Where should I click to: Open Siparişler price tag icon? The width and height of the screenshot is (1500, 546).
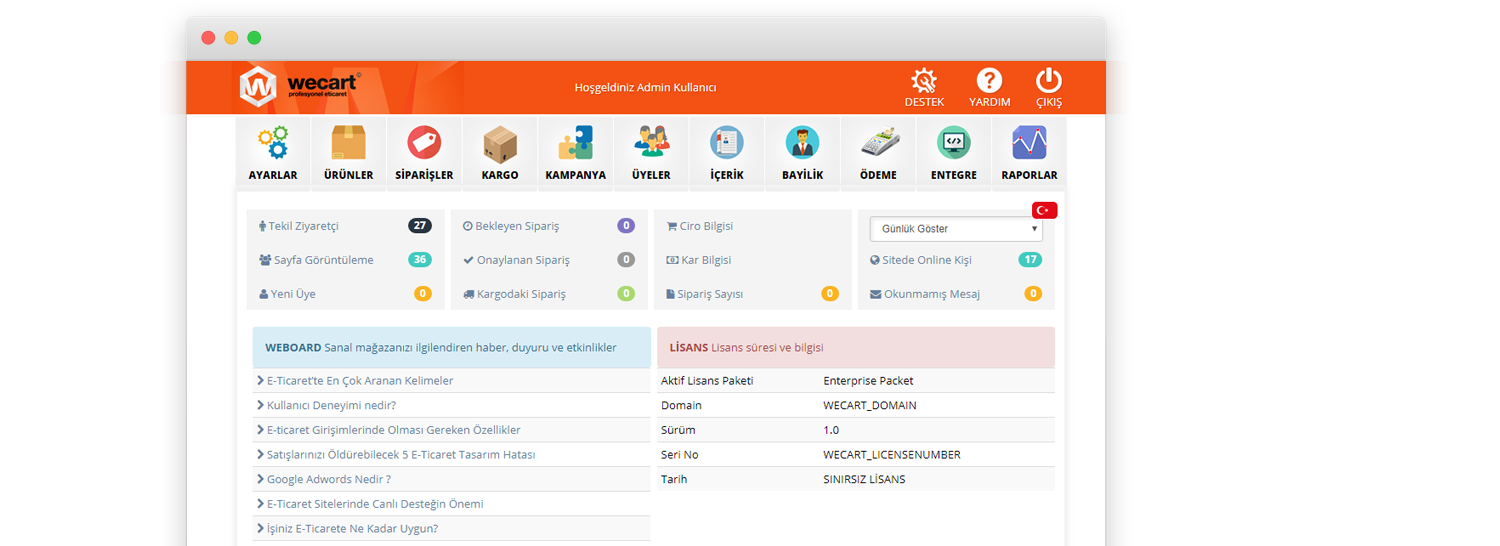(x=424, y=144)
